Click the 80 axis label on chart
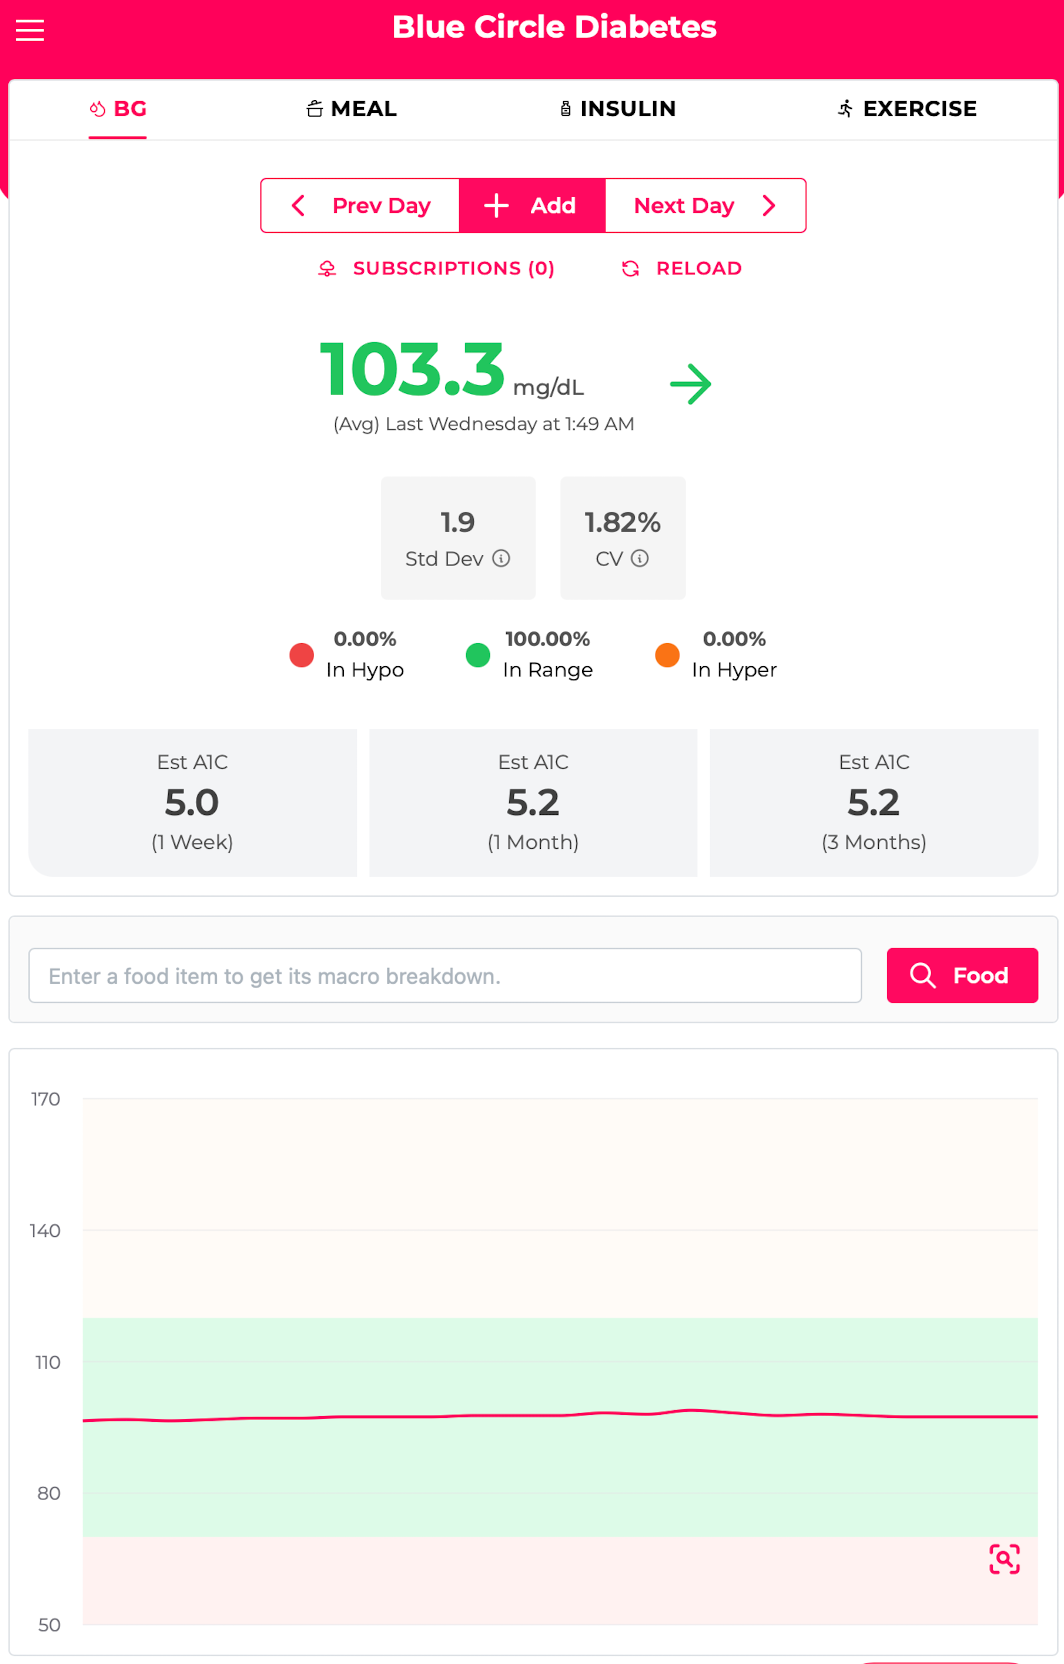Viewport: 1064px width, 1664px height. 49,1493
